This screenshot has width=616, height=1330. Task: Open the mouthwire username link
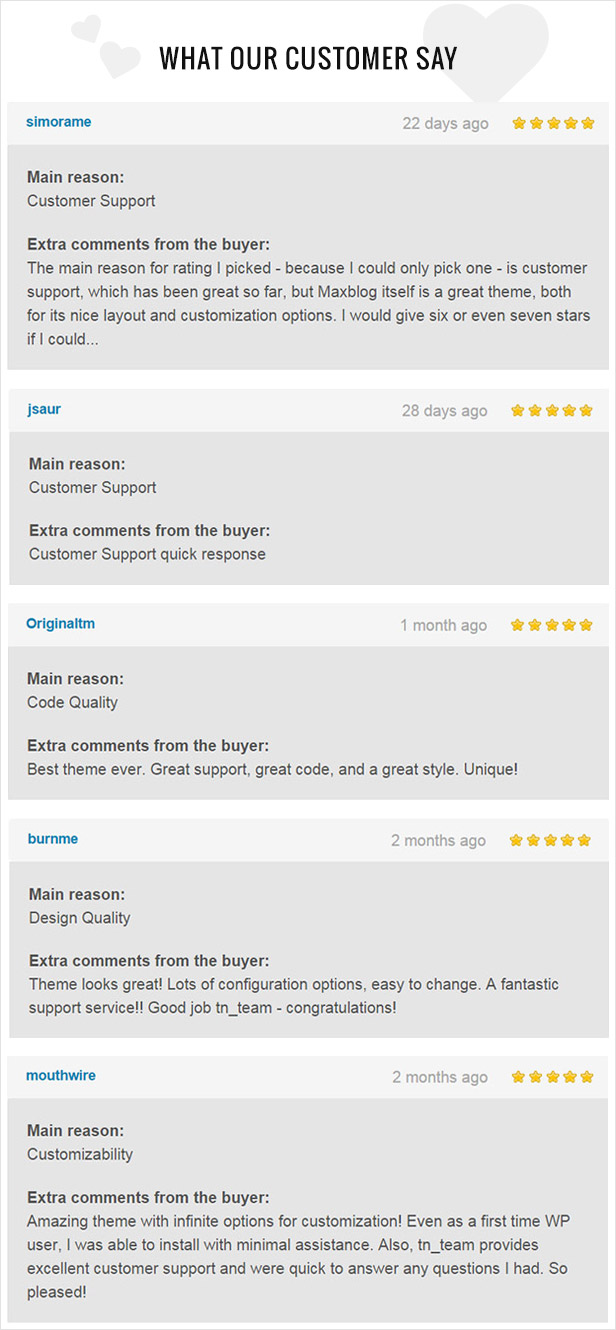click(61, 1076)
